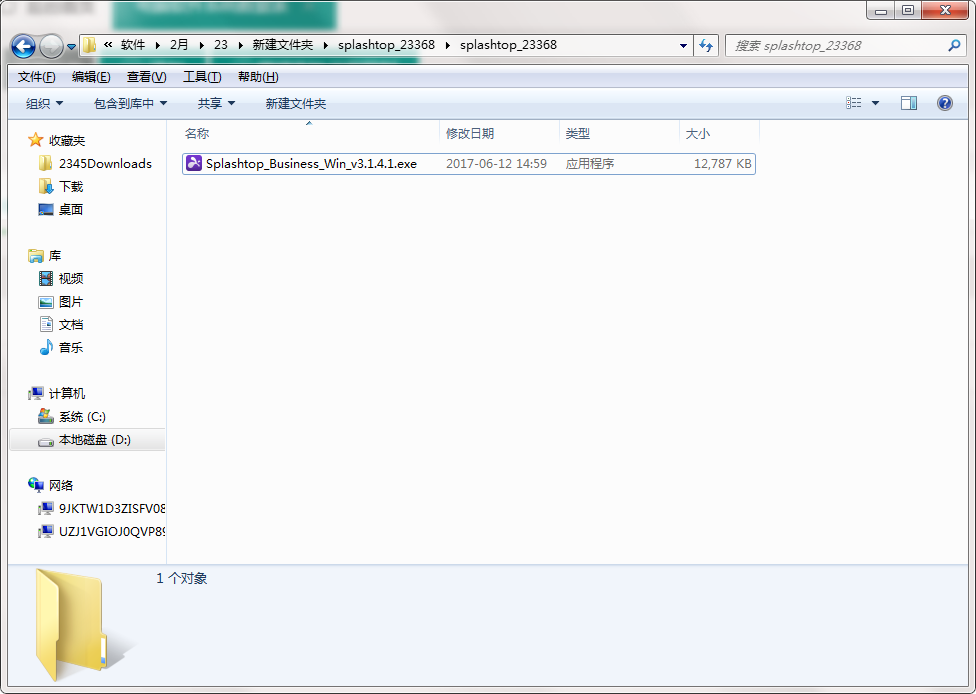Click the 图片 picture icon
Screen dimensions: 976x694
pyautogui.click(x=45, y=302)
